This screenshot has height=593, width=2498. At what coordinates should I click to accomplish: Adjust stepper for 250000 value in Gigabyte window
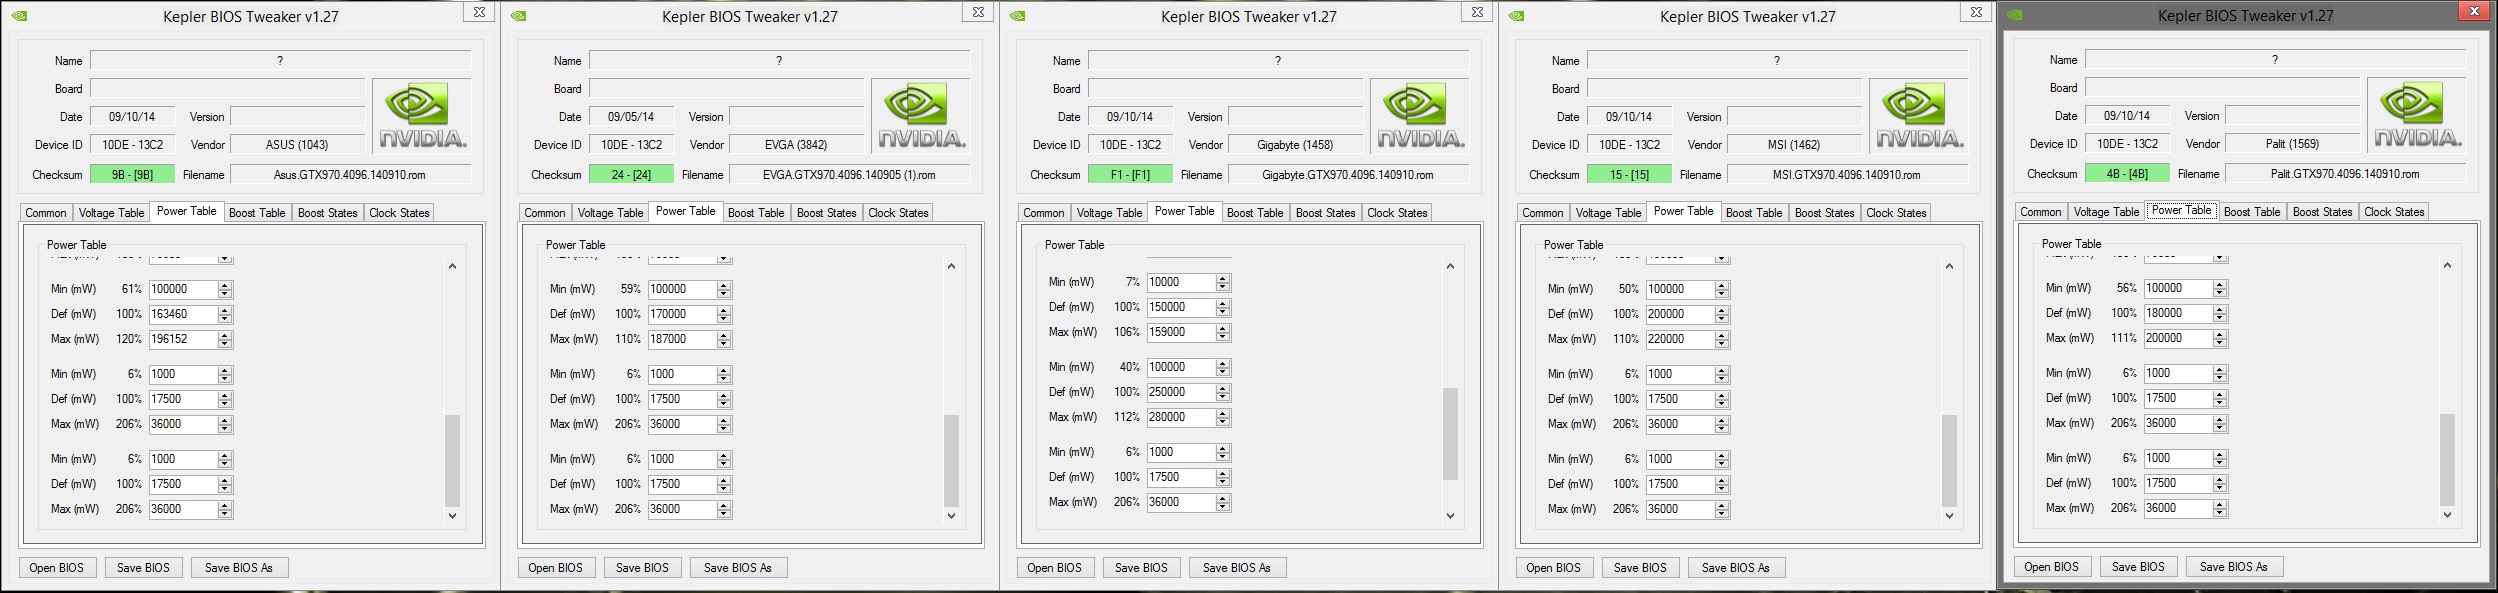tap(1222, 392)
